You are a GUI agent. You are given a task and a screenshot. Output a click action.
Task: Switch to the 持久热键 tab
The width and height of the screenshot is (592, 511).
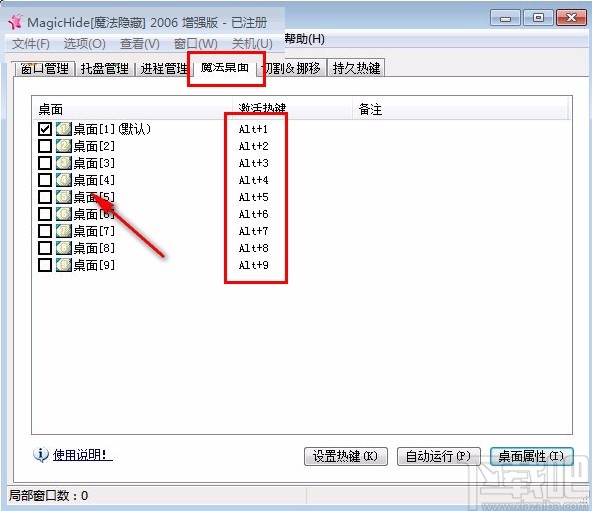click(356, 68)
